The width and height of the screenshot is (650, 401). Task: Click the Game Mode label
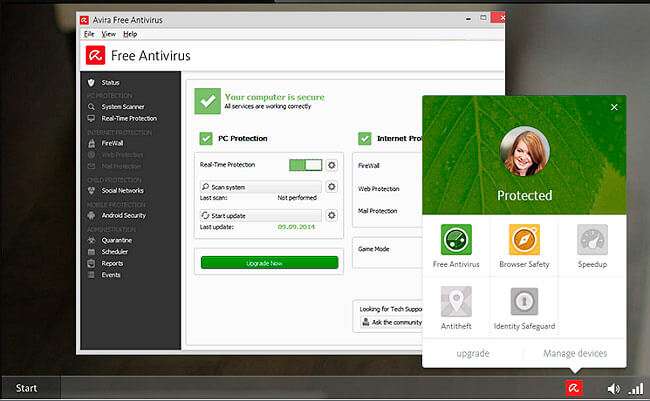[374, 249]
